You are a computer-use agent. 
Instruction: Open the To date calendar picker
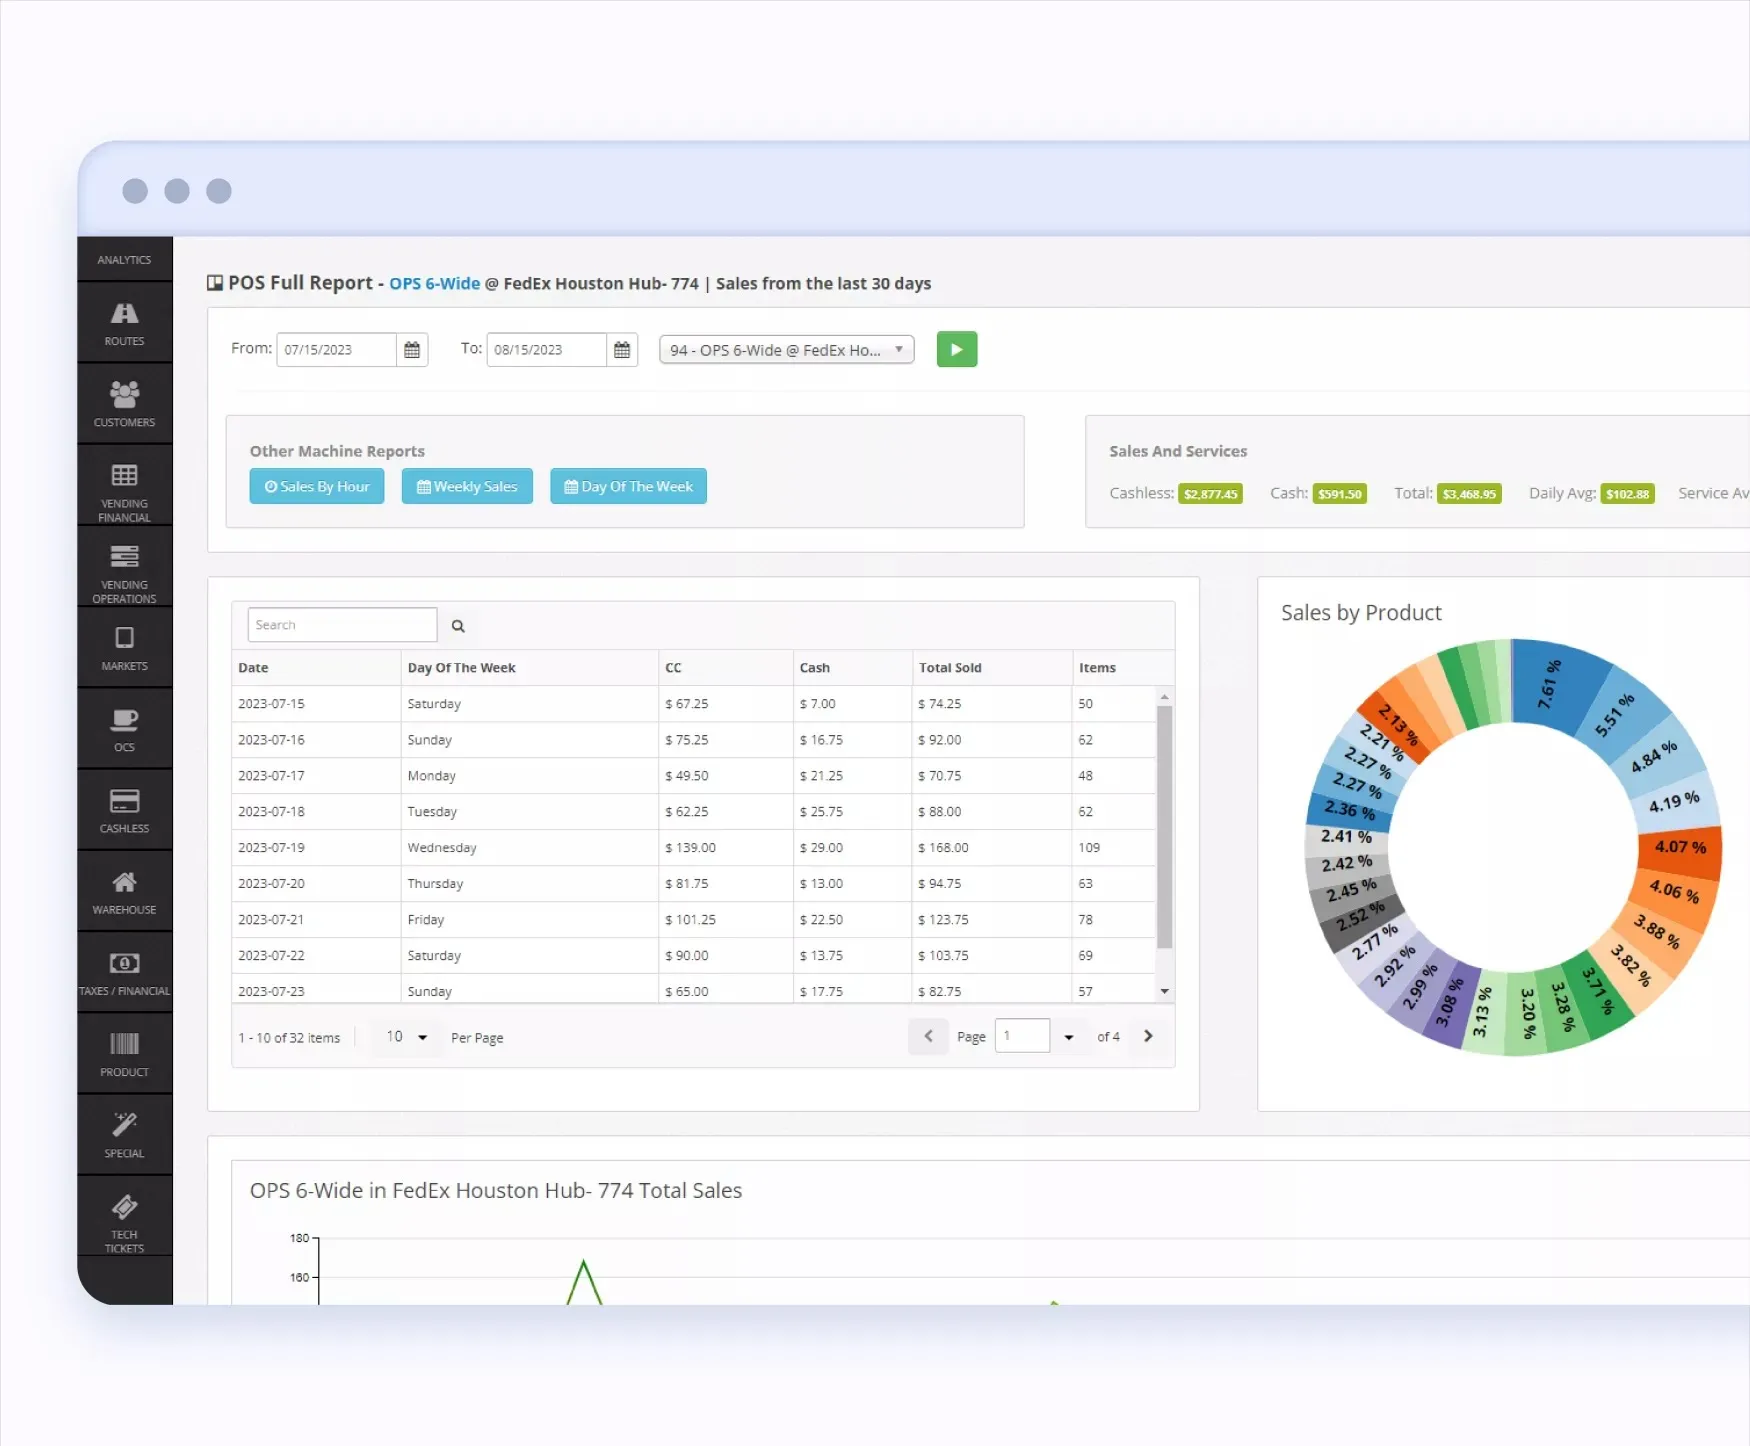(622, 350)
